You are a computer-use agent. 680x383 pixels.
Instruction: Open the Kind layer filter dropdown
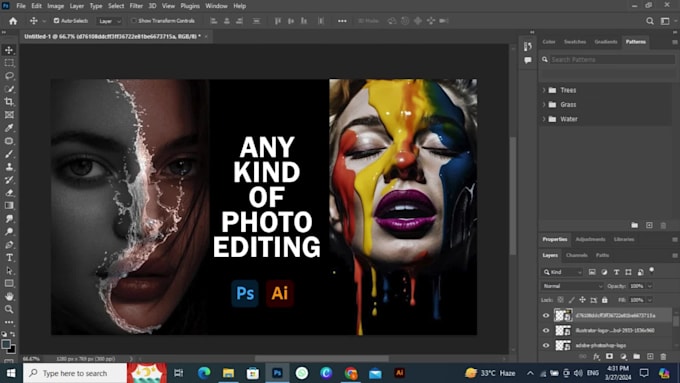tap(562, 272)
